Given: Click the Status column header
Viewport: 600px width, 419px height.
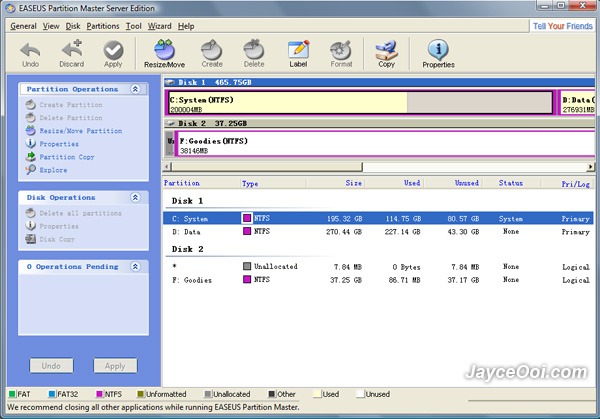Looking at the screenshot, I should 511,183.
